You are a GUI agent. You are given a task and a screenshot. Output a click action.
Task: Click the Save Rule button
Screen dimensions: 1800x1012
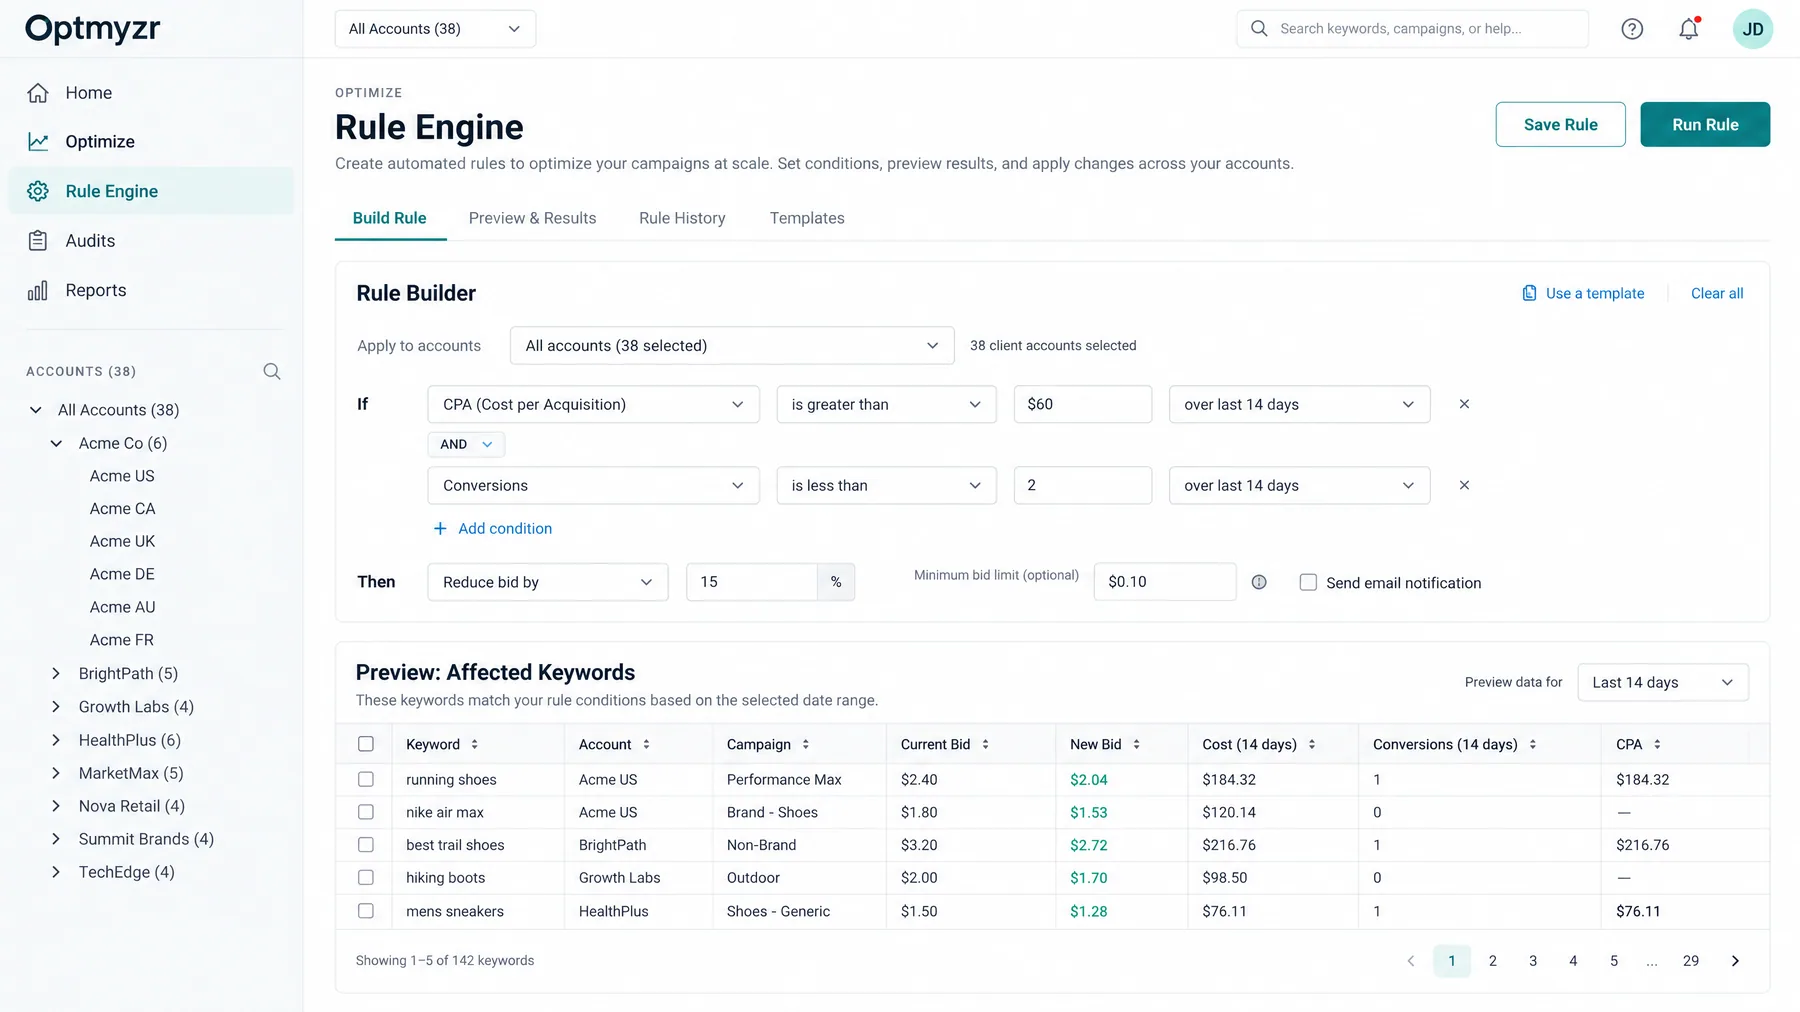(1560, 125)
